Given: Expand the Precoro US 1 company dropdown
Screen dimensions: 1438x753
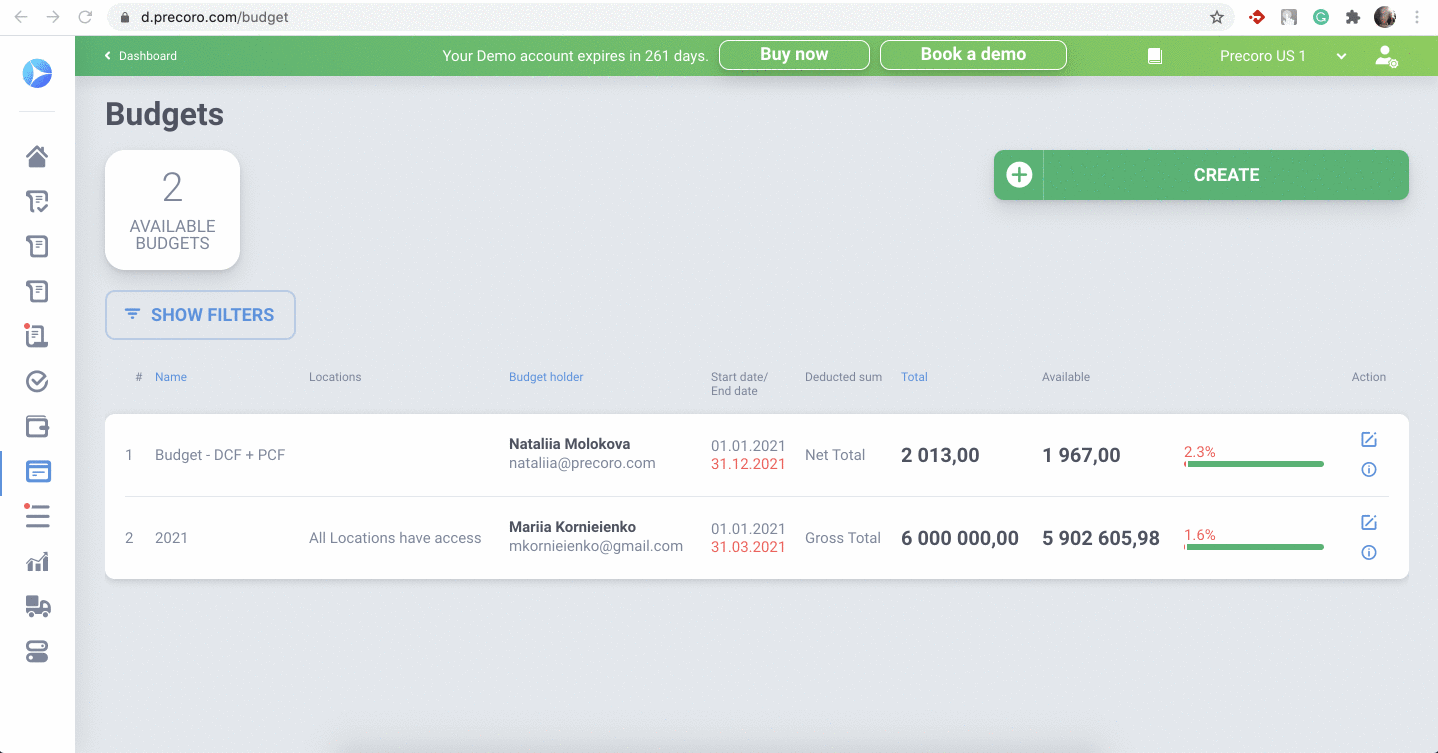Looking at the screenshot, I should (1283, 56).
